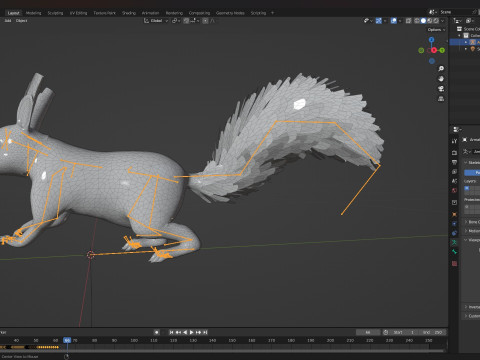Viewport: 480px width, 360px height.
Task: Play the animation forward
Action: click(191, 332)
